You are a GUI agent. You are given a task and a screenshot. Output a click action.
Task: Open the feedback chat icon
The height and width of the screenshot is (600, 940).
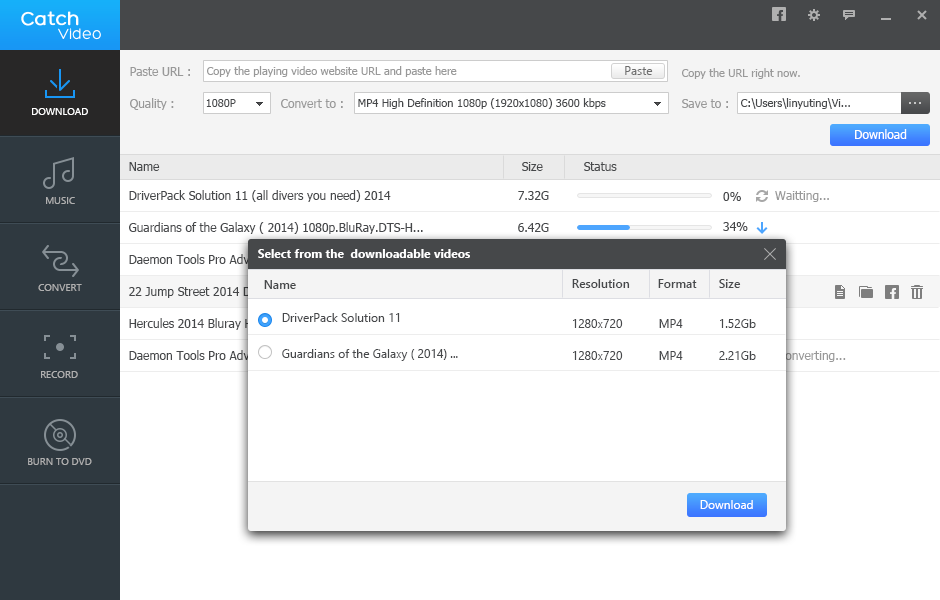[849, 15]
